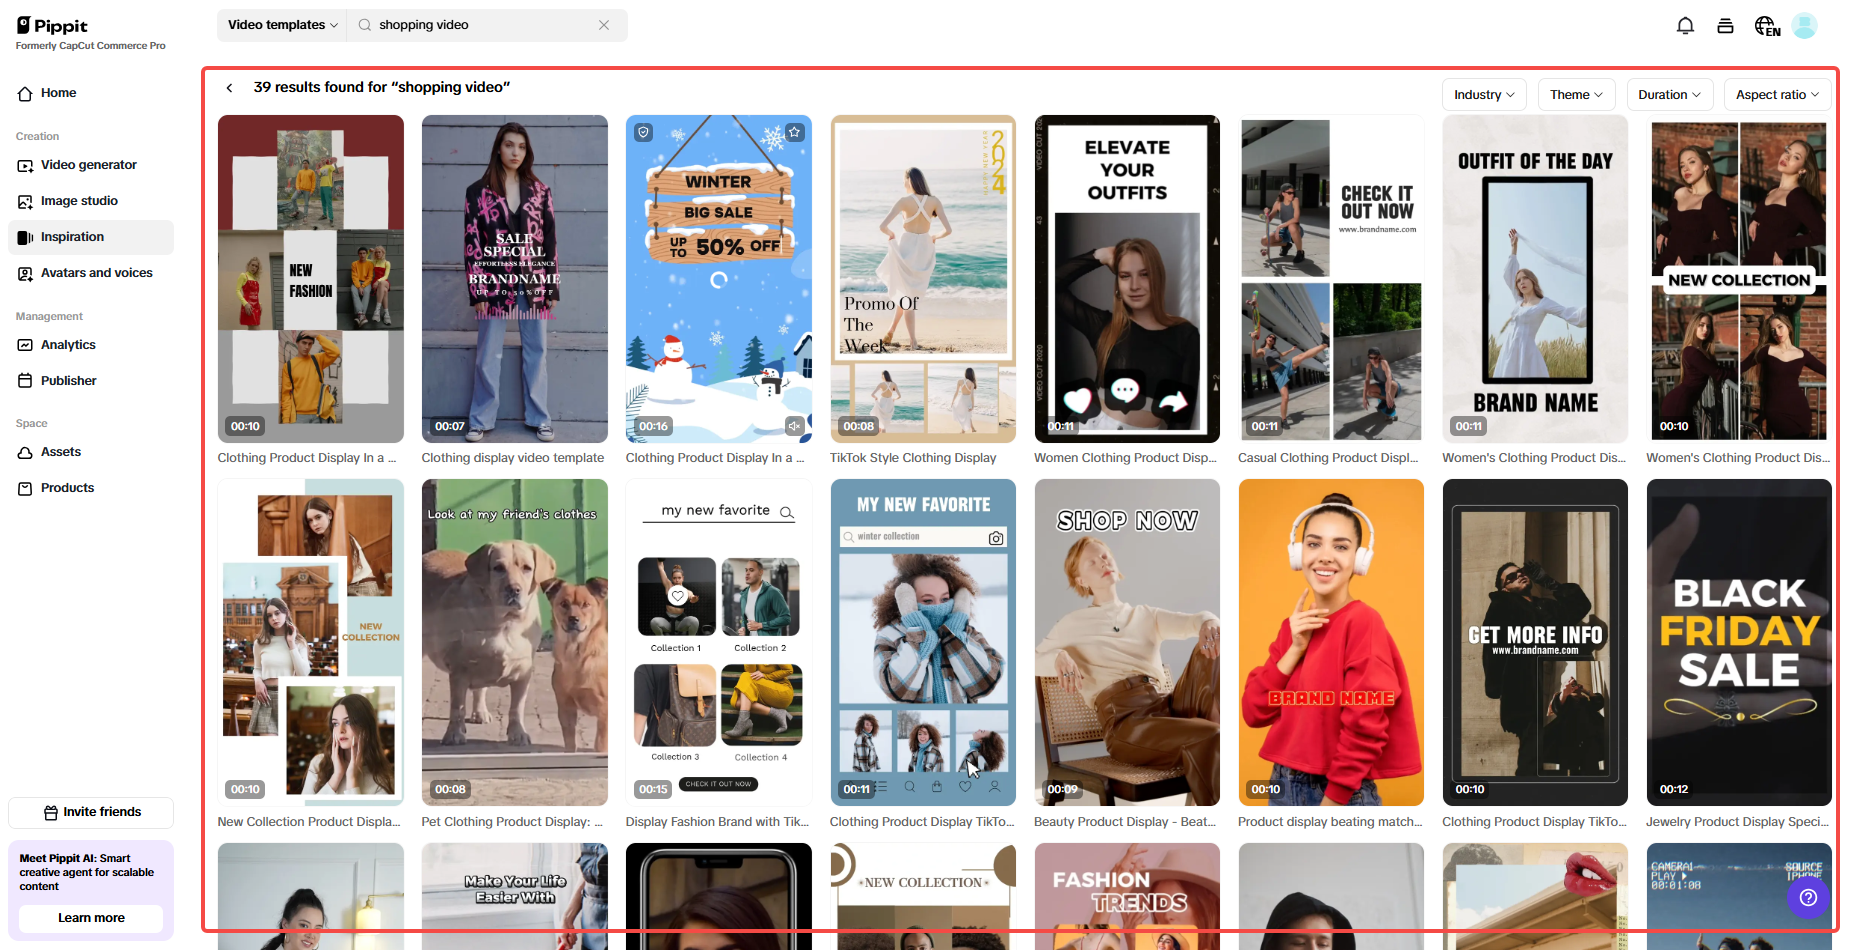
Task: Open the Aspect ratio filter dropdown
Action: click(x=1777, y=95)
